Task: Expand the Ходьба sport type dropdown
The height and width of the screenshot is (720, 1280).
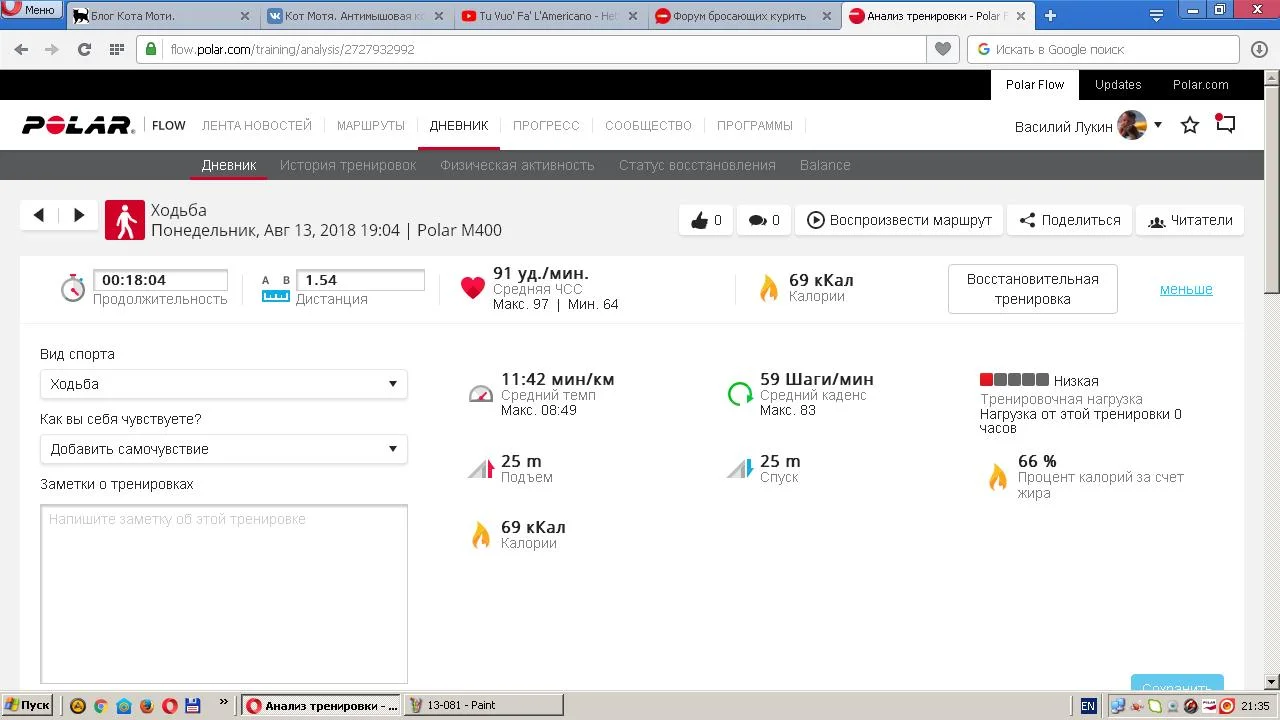Action: tap(223, 384)
